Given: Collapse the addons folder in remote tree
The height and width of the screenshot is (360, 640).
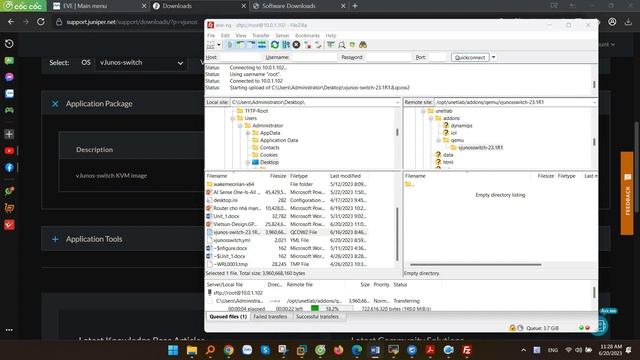Looking at the screenshot, I should (x=431, y=118).
